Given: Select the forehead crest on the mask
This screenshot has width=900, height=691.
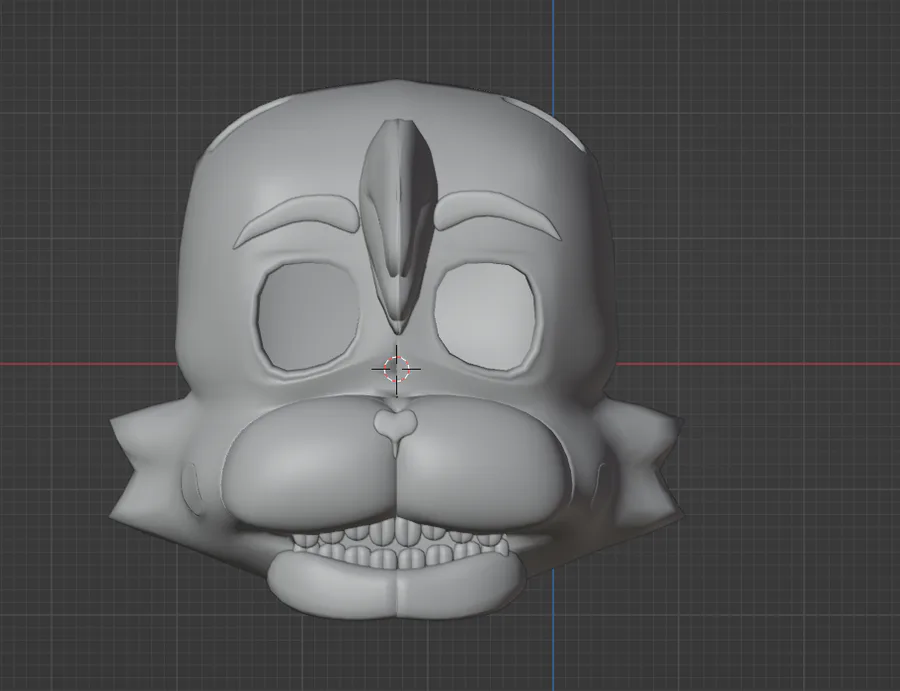Looking at the screenshot, I should 398,225.
